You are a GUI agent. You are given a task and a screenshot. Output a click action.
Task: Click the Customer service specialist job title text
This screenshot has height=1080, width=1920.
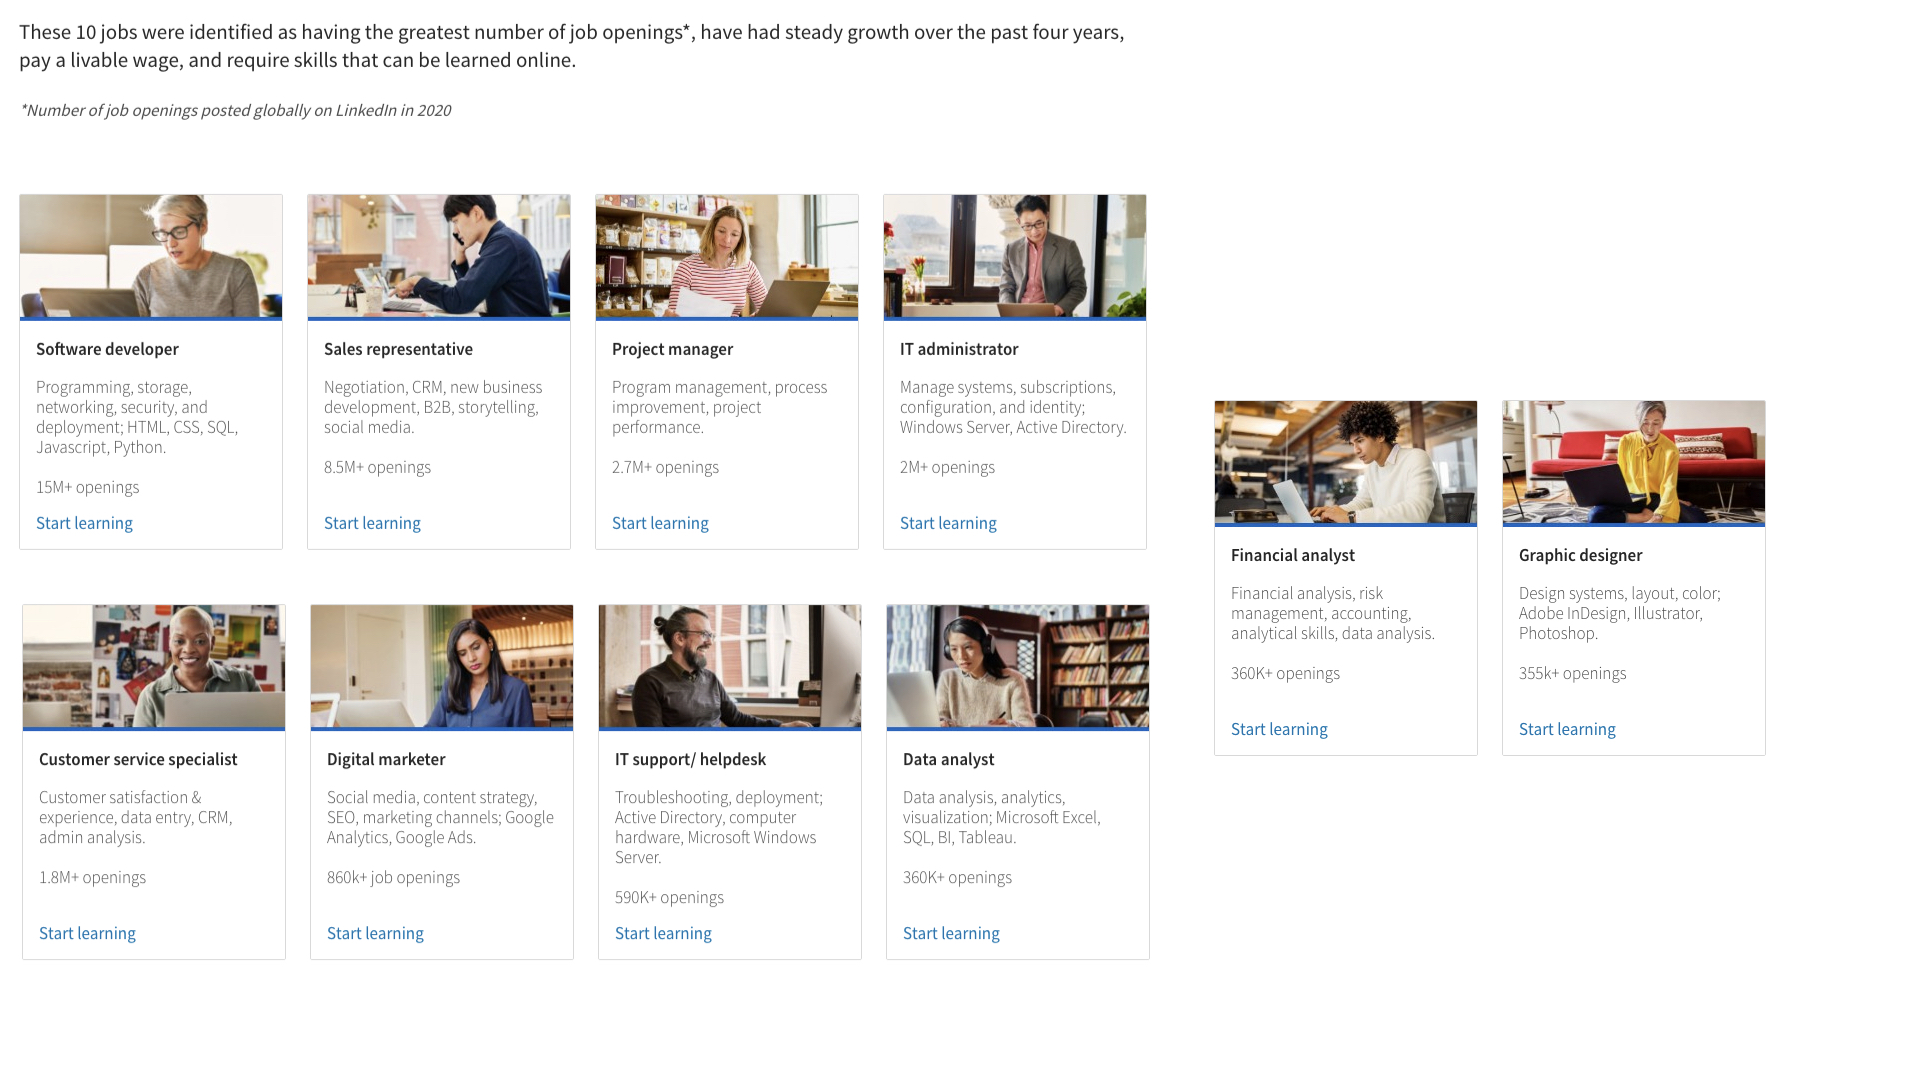[x=138, y=758]
